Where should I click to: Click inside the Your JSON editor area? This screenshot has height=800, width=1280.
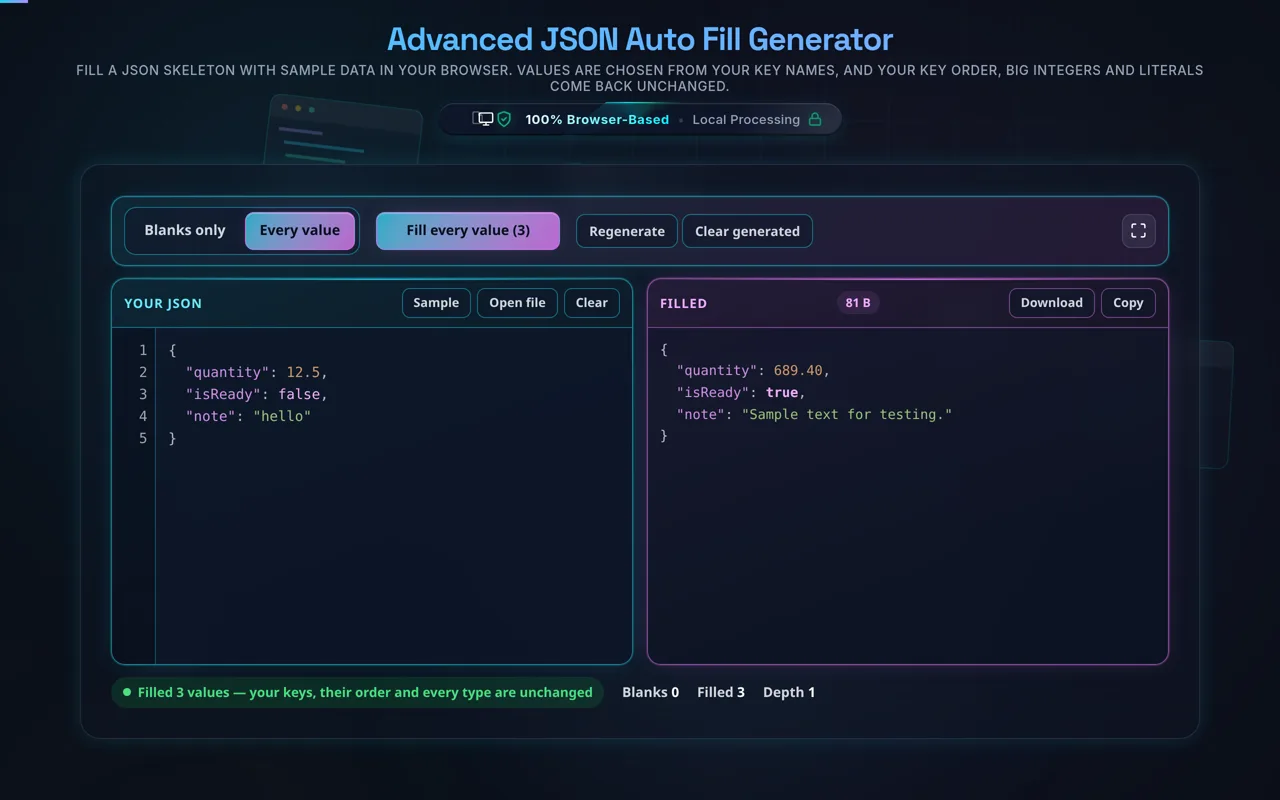coord(394,495)
